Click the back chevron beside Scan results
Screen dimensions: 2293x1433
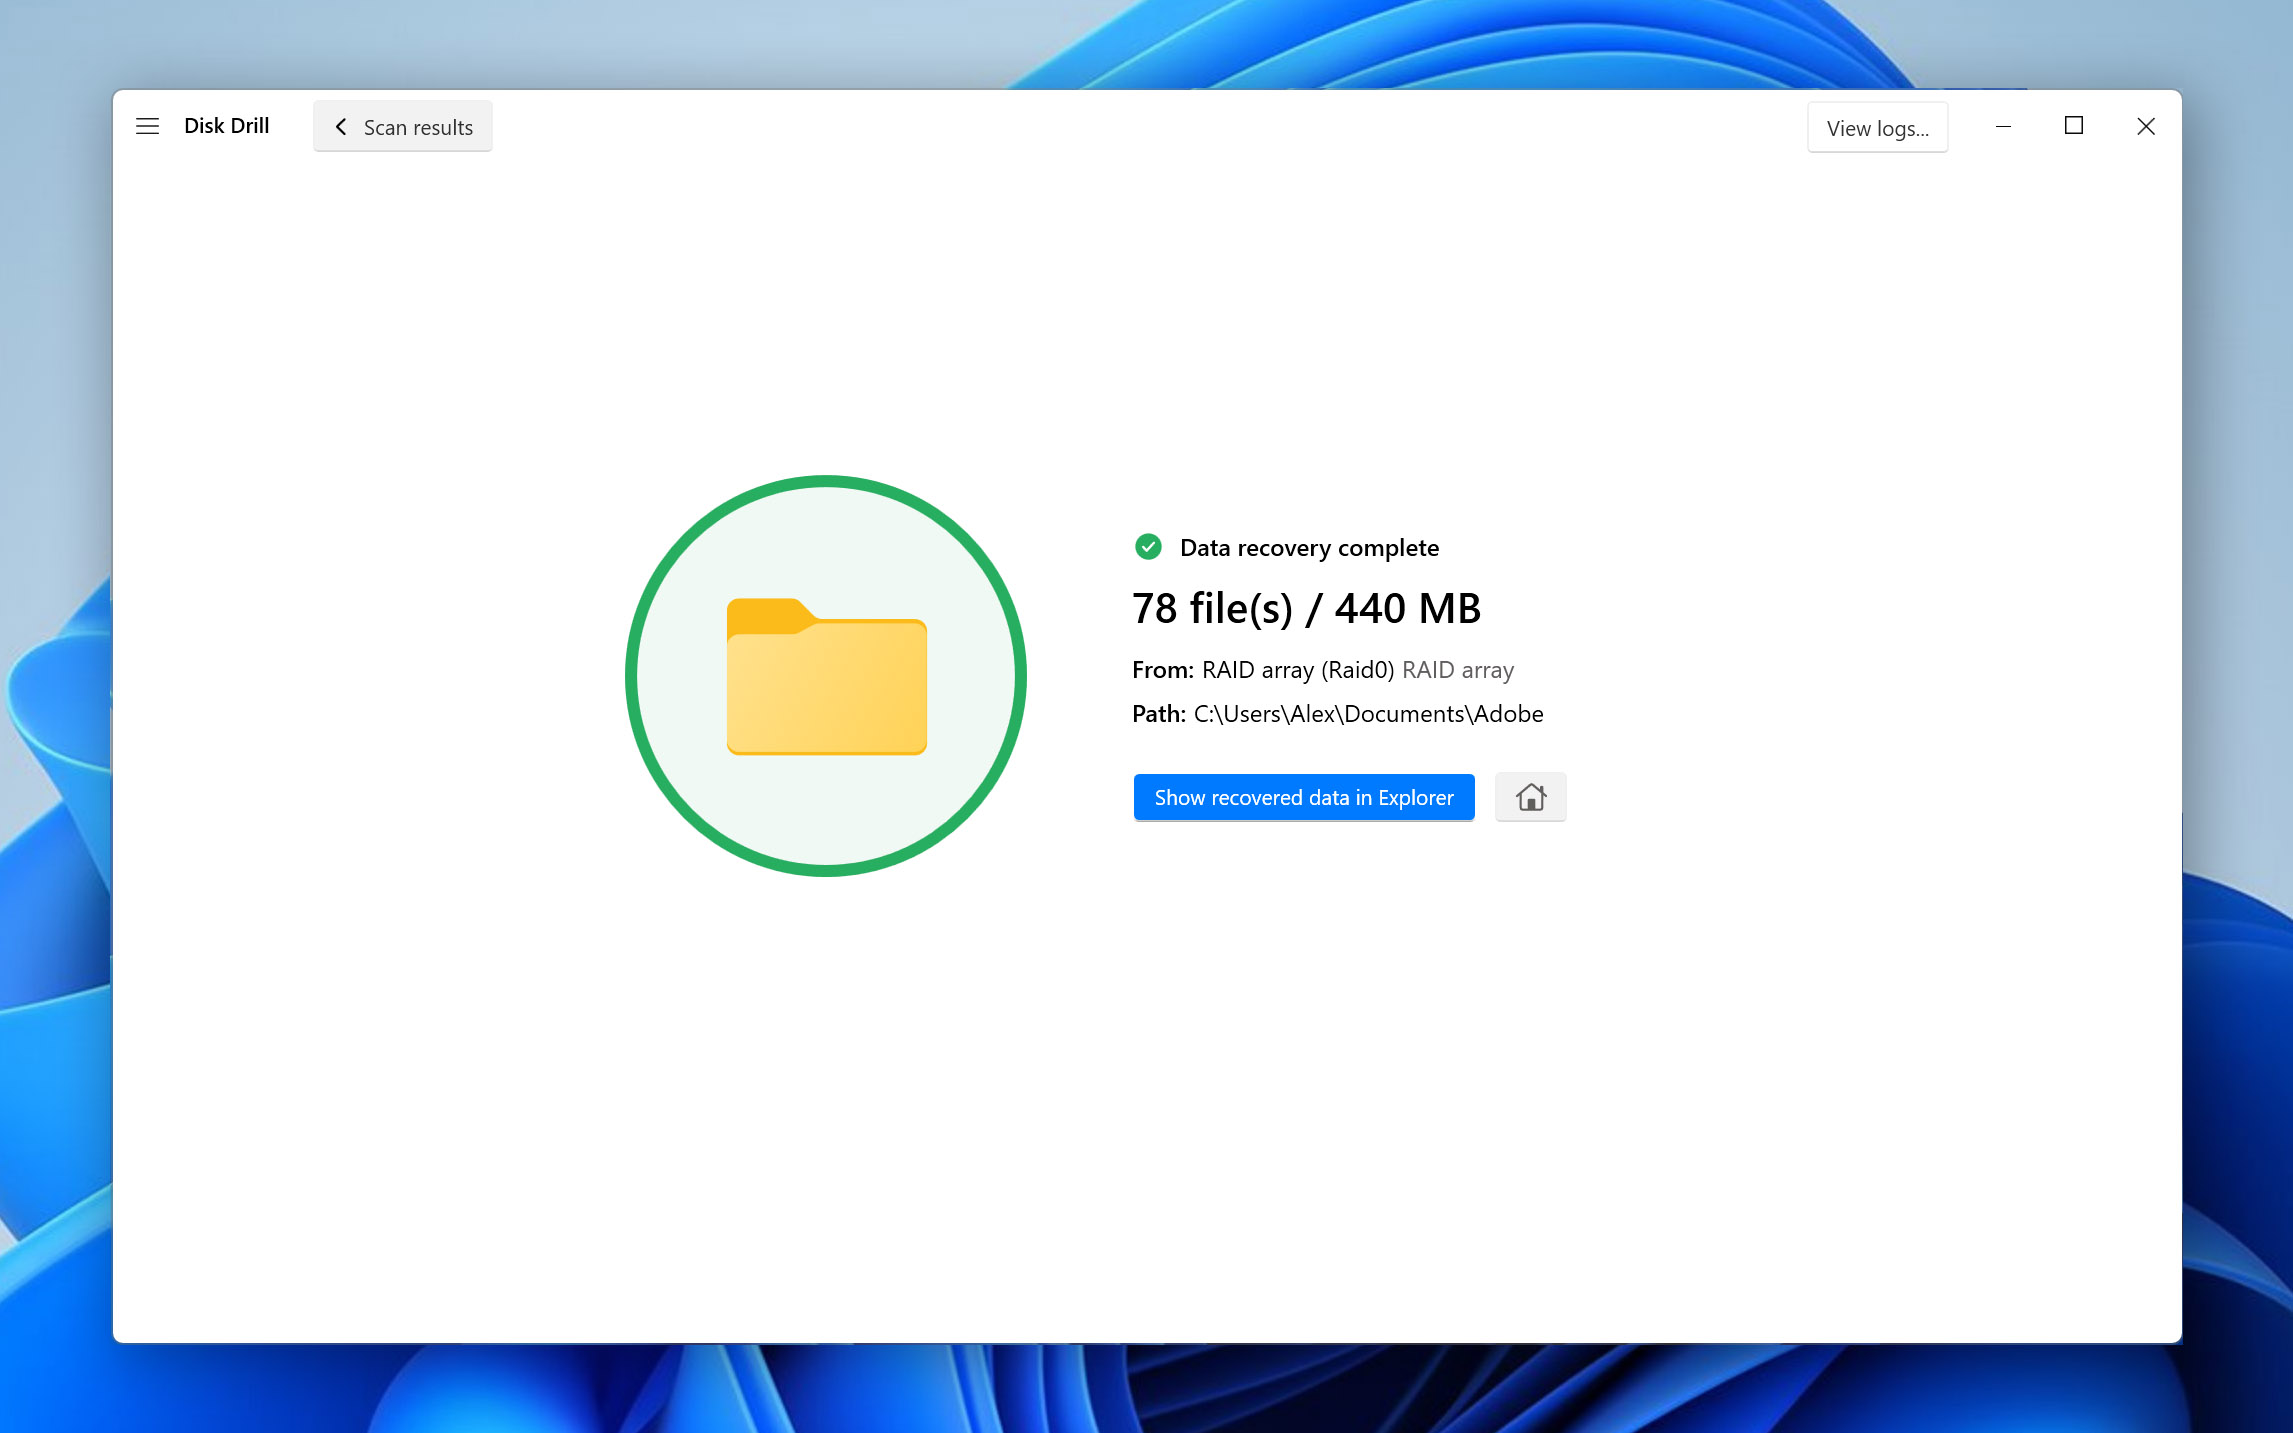point(341,127)
